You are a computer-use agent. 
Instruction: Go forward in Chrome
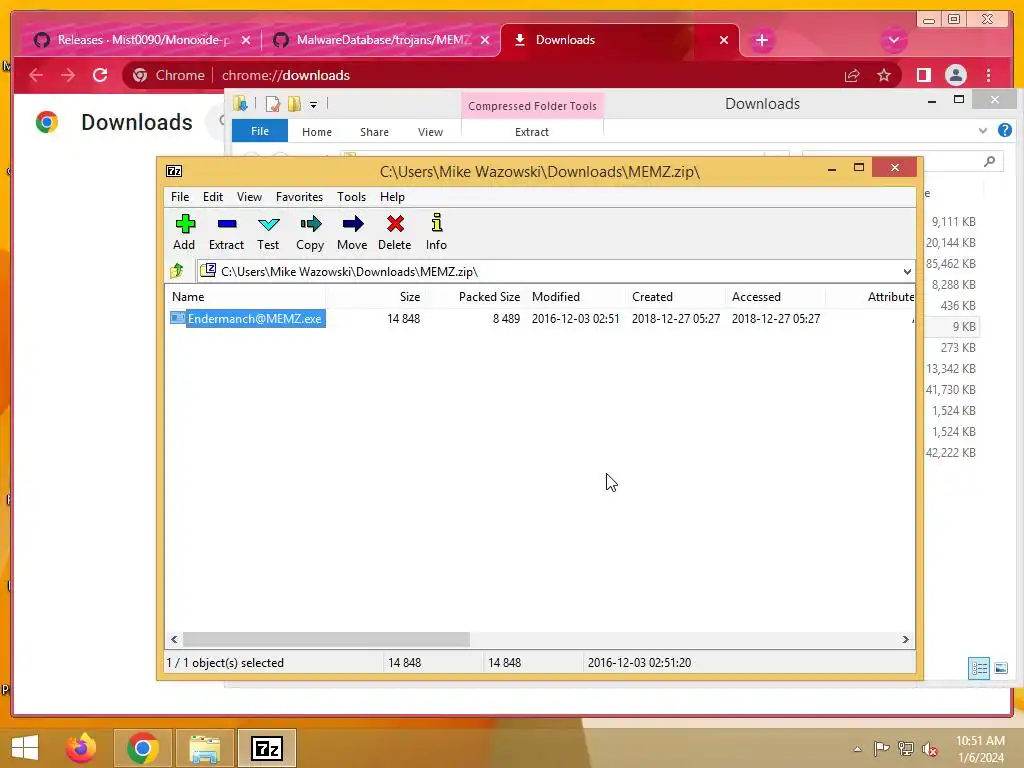(x=68, y=75)
